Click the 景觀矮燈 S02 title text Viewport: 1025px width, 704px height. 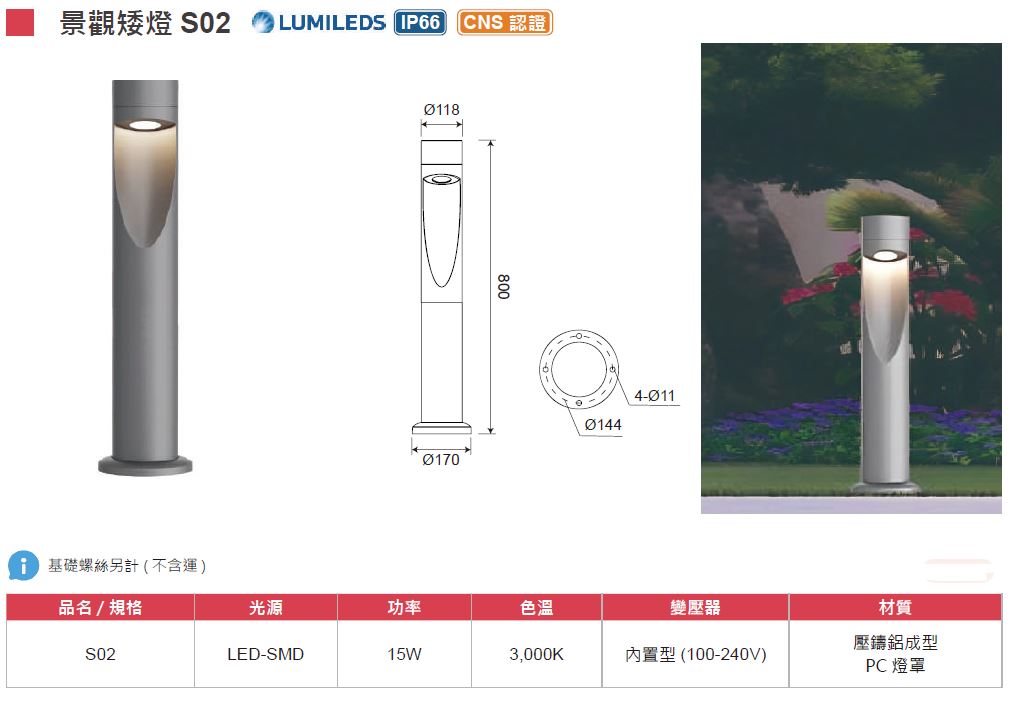point(145,23)
